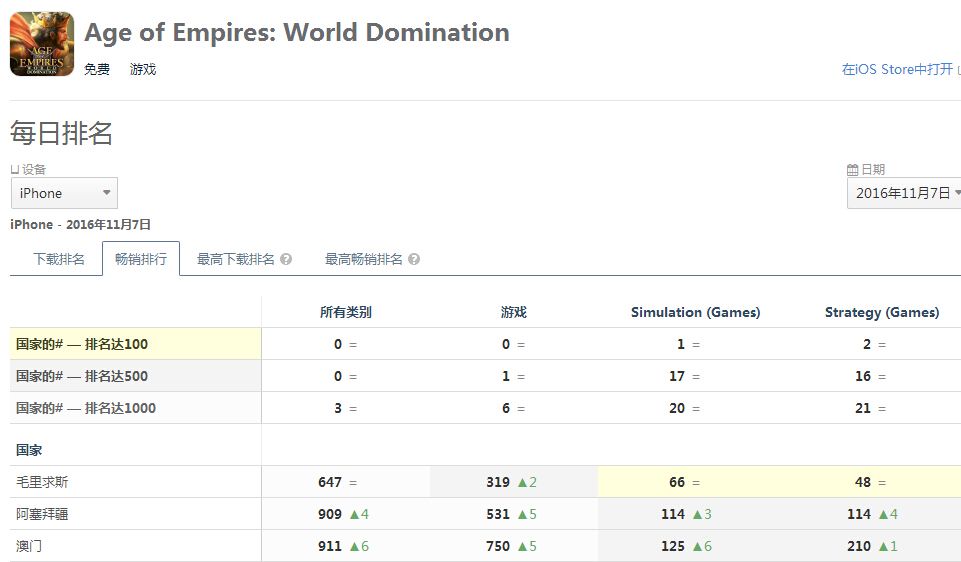The width and height of the screenshot is (961, 562).
Task: Click the 国家 section heading
Action: click(x=29, y=450)
